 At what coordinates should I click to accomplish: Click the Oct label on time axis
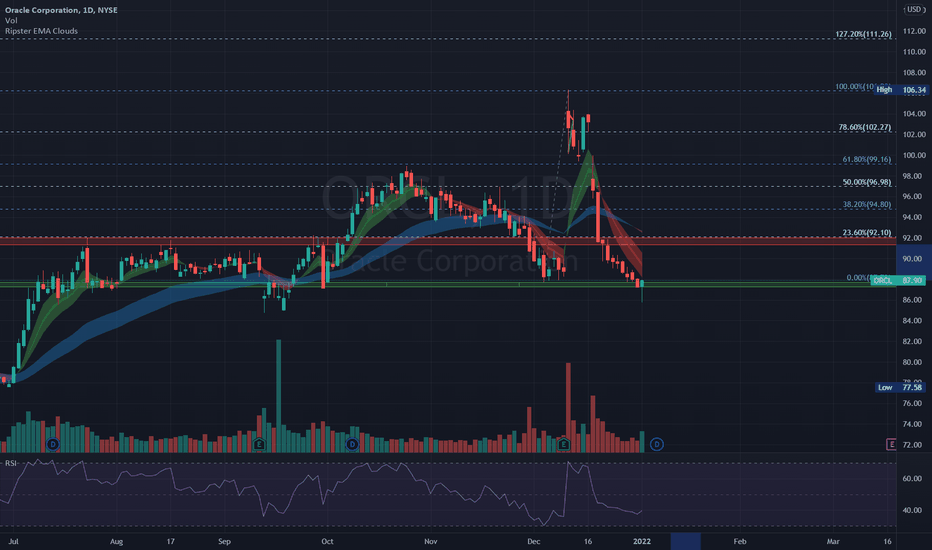327,541
